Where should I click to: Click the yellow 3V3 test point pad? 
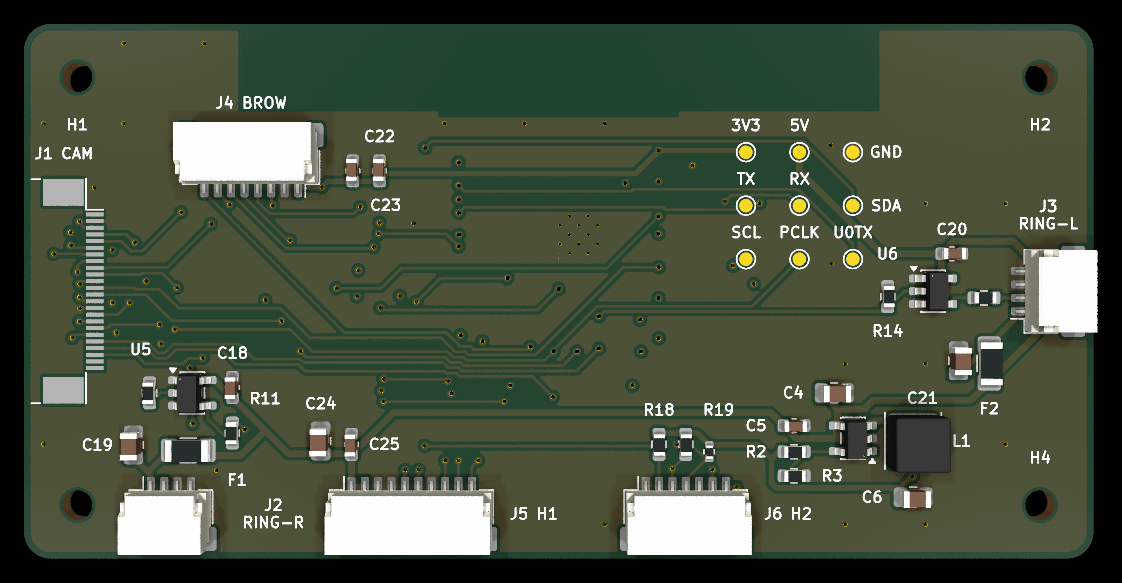click(746, 152)
